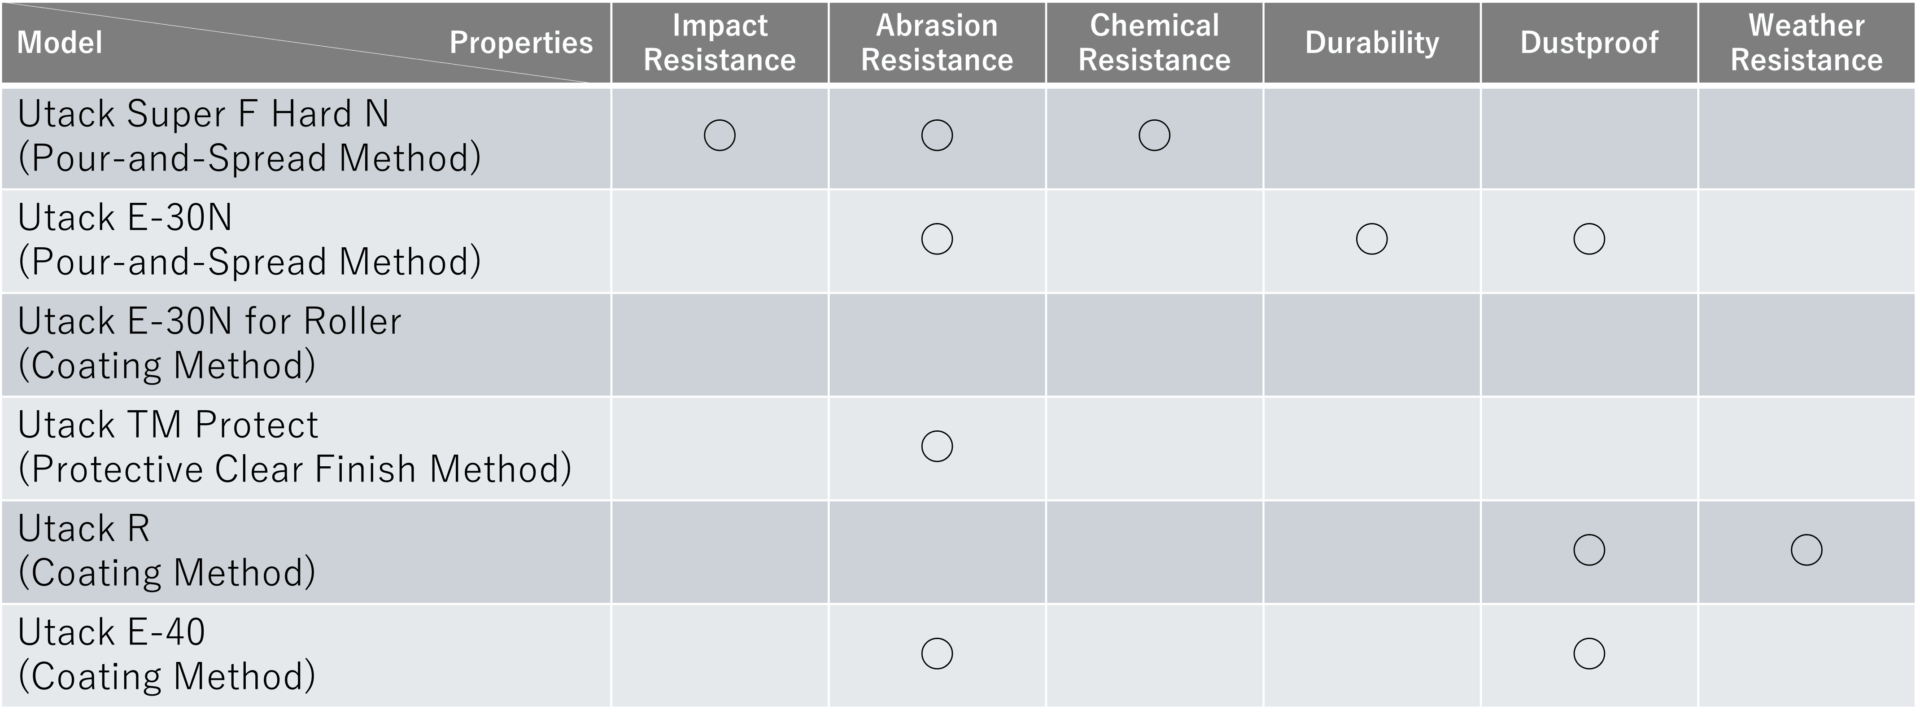The image size is (1920, 723).
Task: Select the Durability column header
Action: (1371, 43)
